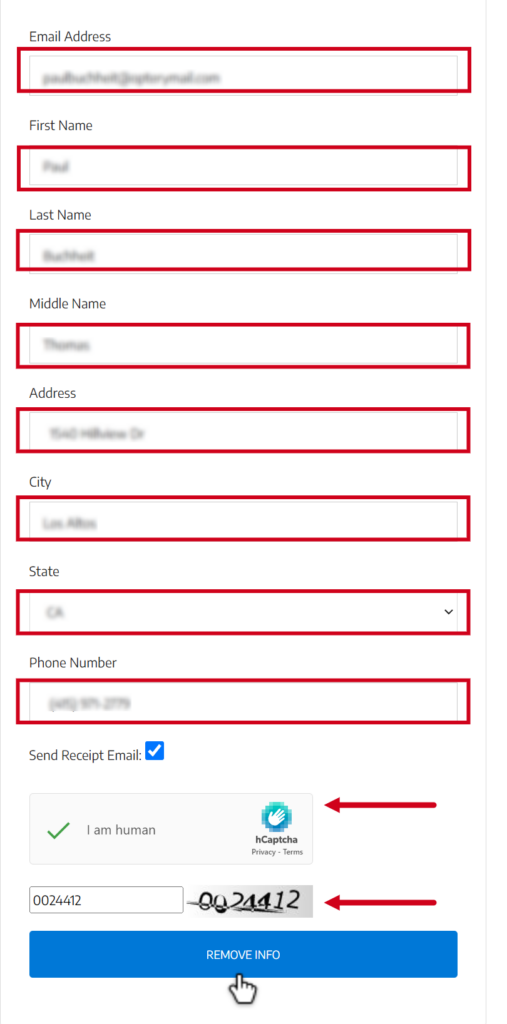This screenshot has height=1024, width=507.
Task: Click into the Email Address field
Action: tap(243, 75)
